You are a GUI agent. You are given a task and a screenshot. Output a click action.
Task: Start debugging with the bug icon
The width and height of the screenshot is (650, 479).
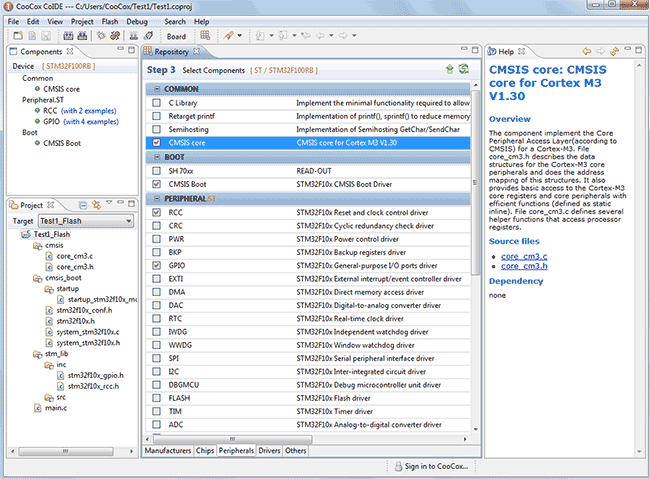click(101, 36)
